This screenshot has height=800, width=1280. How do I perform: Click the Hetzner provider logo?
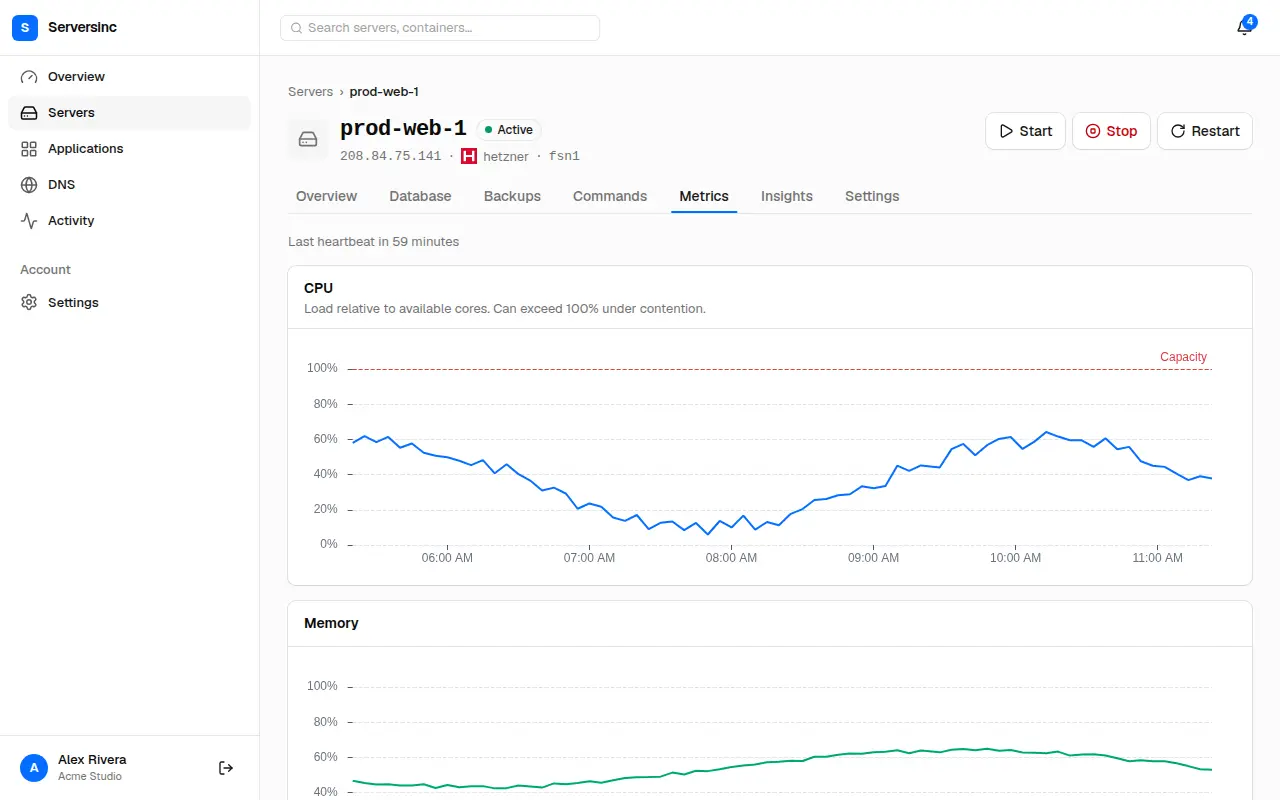[x=468, y=156]
